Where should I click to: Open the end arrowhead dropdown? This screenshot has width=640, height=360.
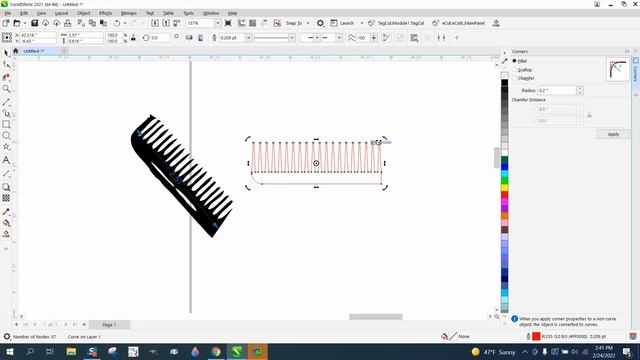(x=339, y=38)
